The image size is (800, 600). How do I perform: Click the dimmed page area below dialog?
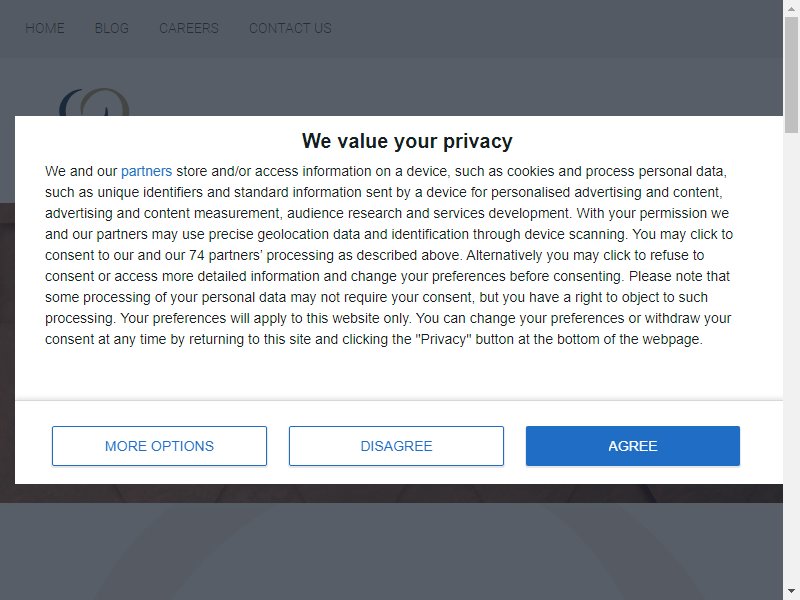pos(391,551)
